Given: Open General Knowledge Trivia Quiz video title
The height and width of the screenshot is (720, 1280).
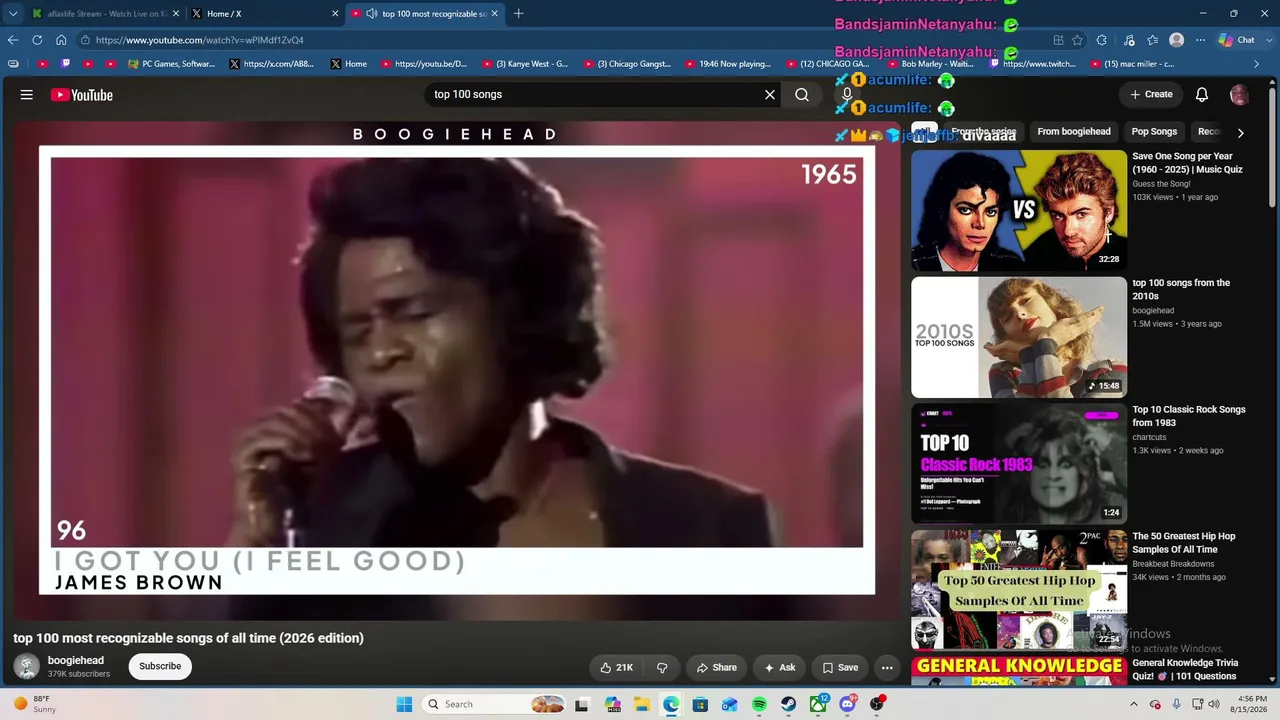Looking at the screenshot, I should [1185, 669].
